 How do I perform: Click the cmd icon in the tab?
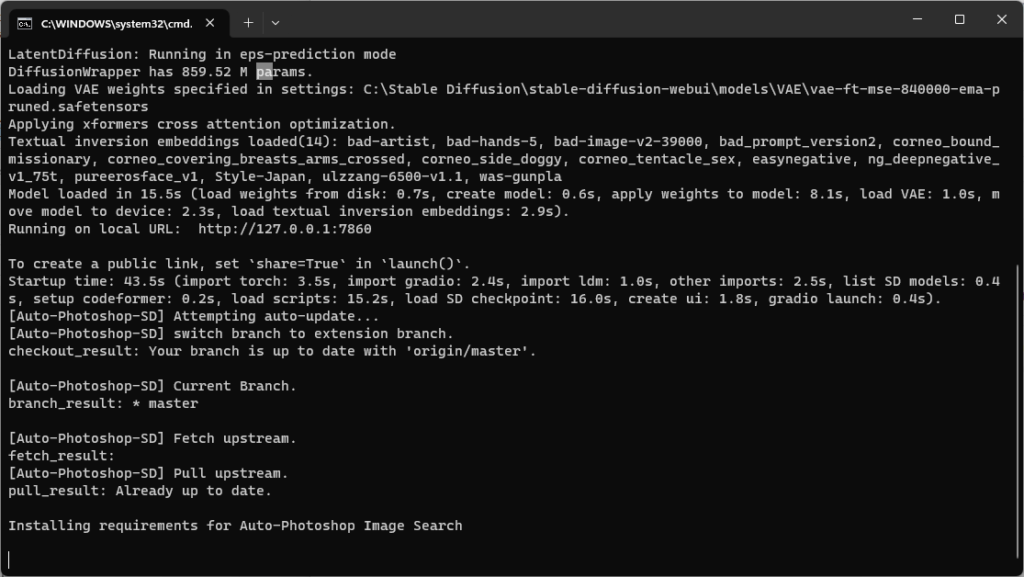24,23
